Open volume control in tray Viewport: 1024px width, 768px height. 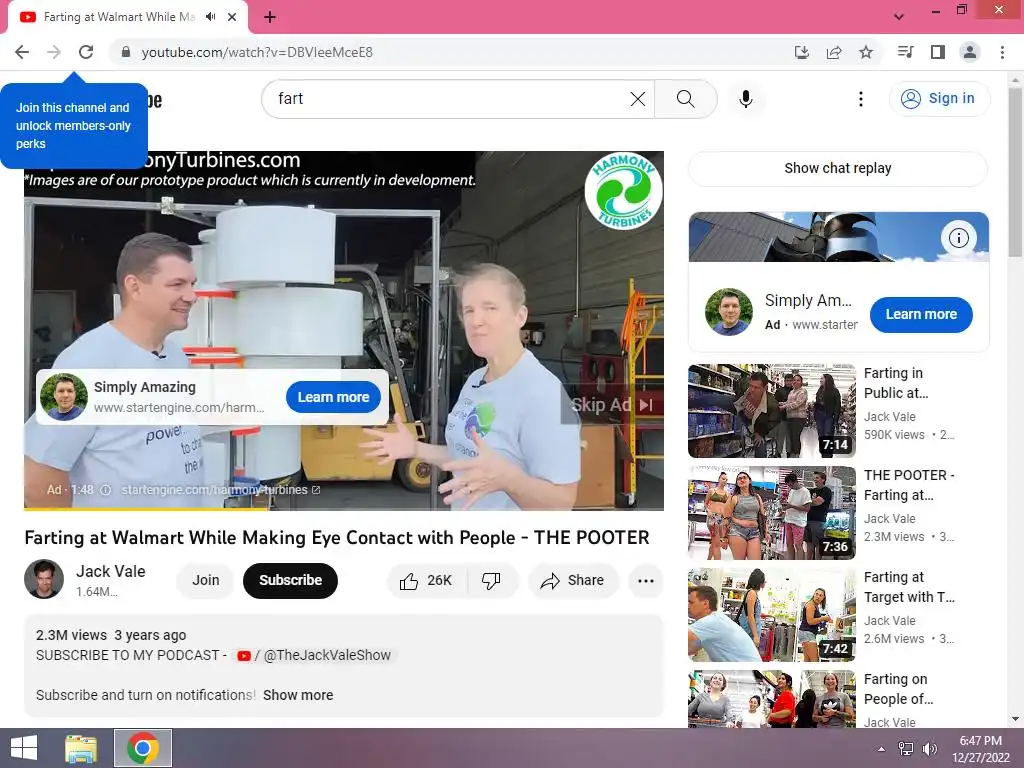tap(929, 749)
